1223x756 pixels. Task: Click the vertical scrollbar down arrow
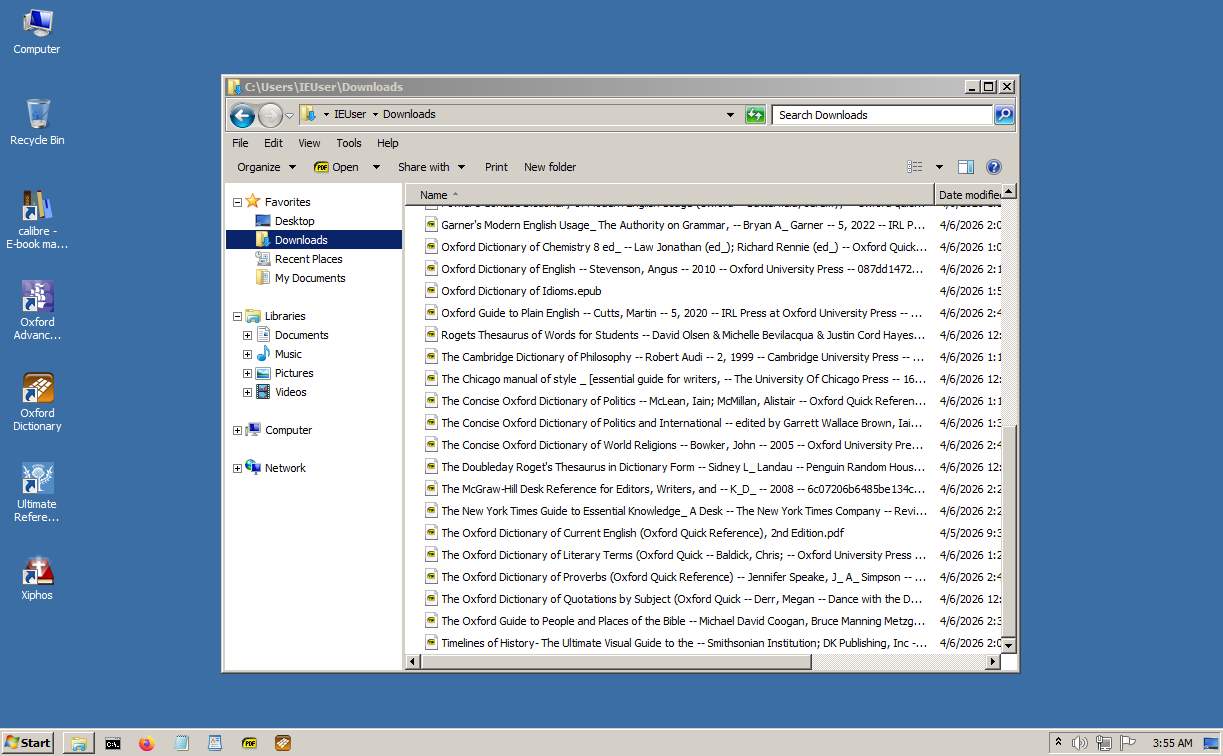[x=1009, y=645]
